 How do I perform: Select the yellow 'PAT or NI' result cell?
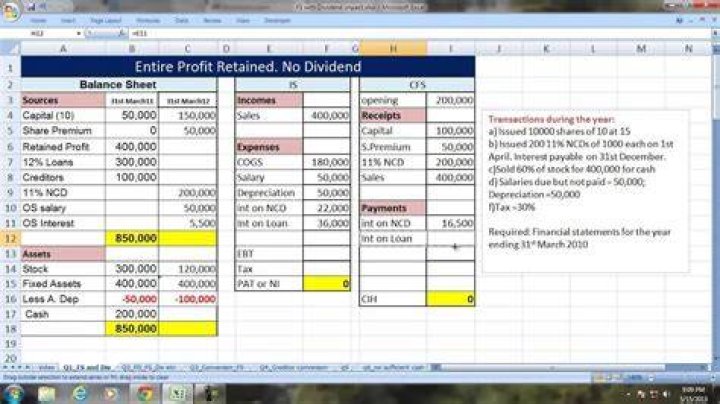(x=326, y=284)
